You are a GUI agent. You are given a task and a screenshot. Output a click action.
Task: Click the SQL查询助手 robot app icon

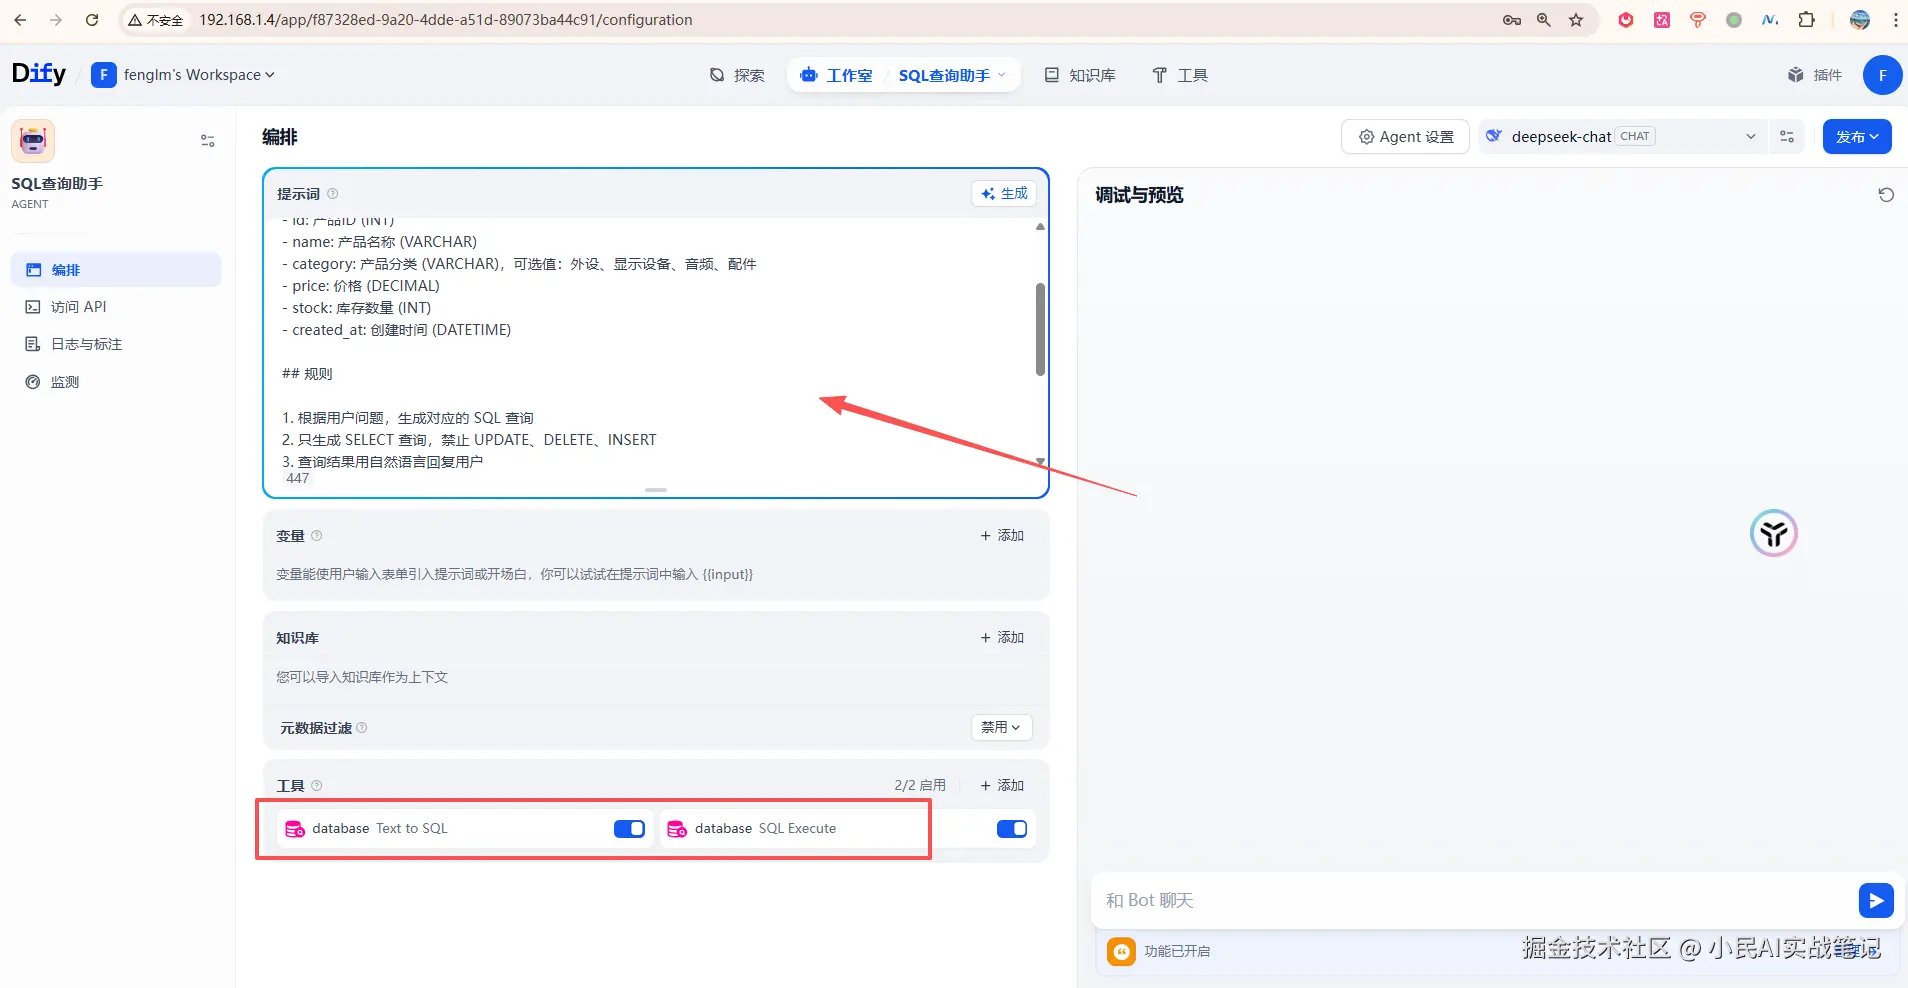click(33, 141)
